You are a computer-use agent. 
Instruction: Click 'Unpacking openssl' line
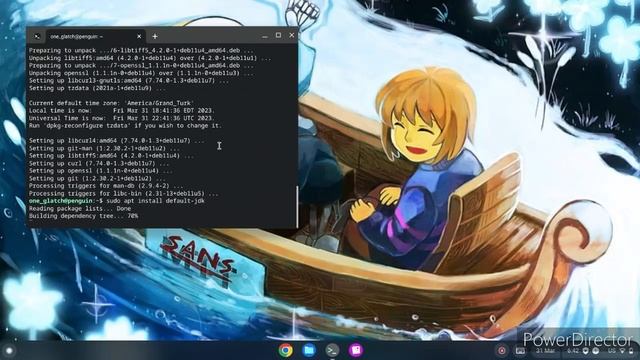pyautogui.click(x=141, y=73)
